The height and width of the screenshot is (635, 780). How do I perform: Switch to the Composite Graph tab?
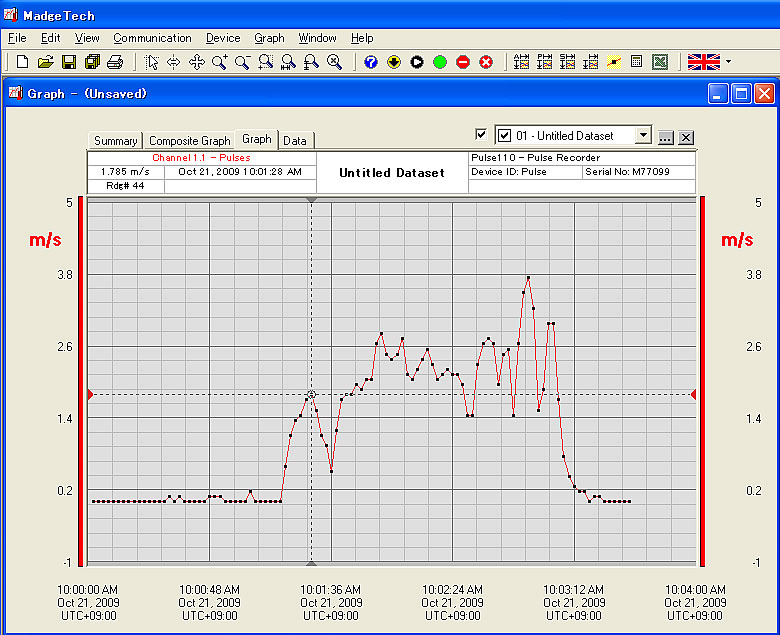tap(189, 141)
